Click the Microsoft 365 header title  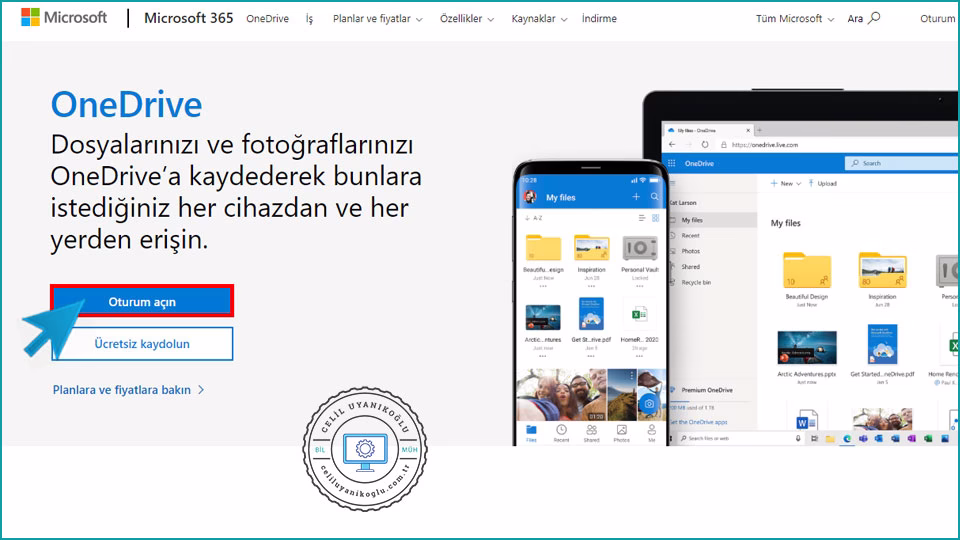[x=189, y=18]
